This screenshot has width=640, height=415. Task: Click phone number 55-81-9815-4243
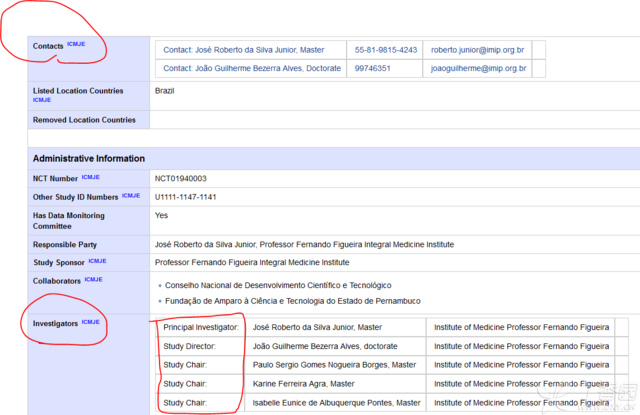tap(386, 50)
